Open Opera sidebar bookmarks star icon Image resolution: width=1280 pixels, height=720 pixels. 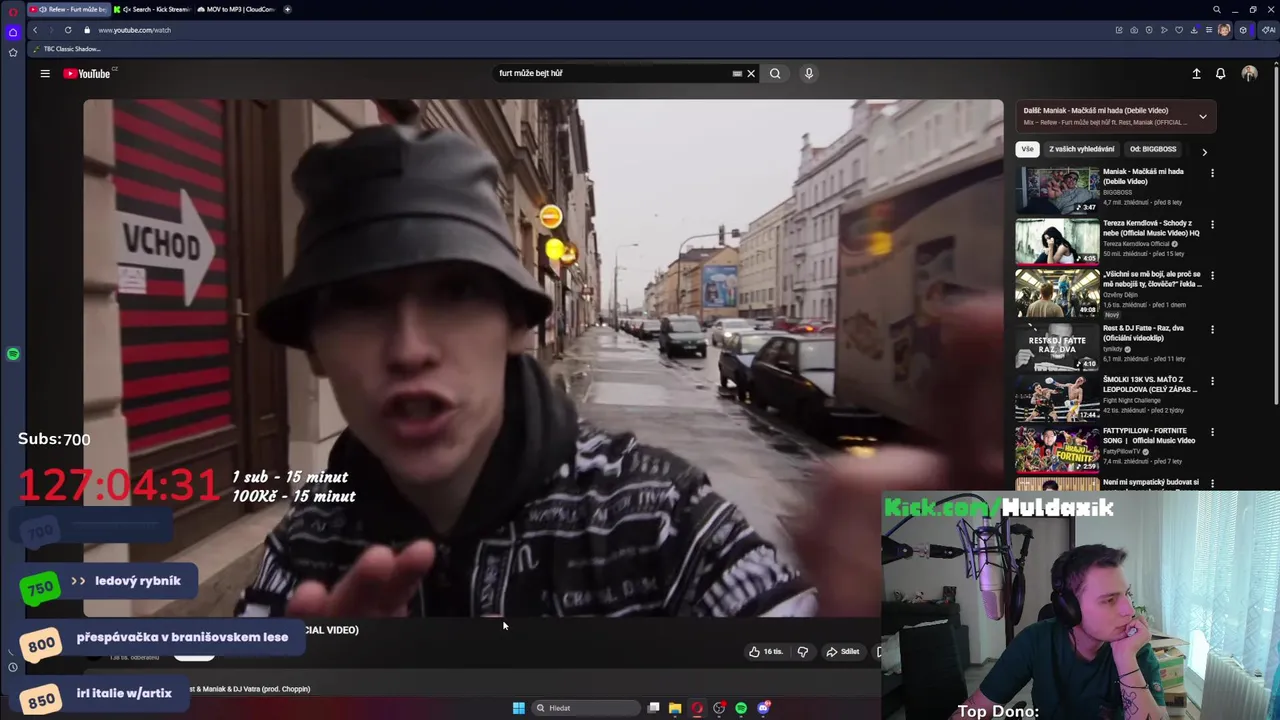click(x=13, y=52)
